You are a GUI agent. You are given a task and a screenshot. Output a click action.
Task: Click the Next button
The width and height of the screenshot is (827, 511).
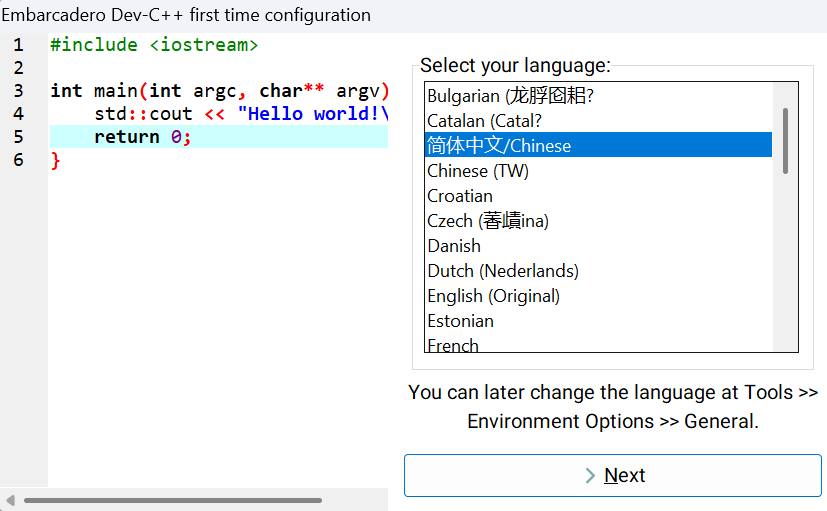tap(612, 475)
